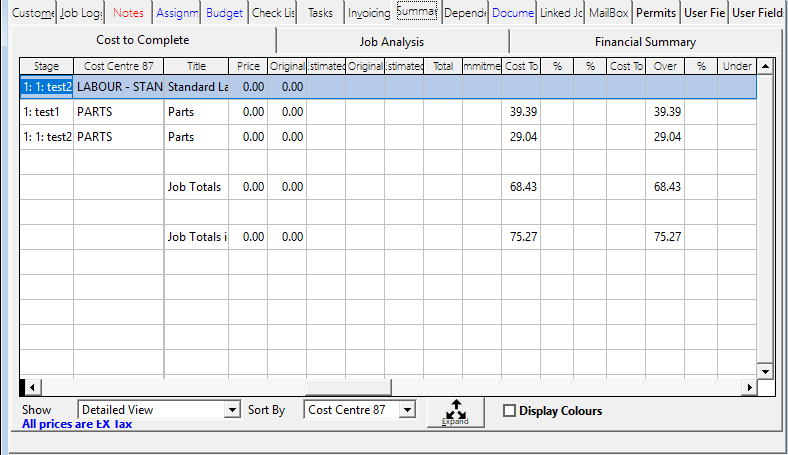Enable the Display Colours checkbox

[510, 411]
